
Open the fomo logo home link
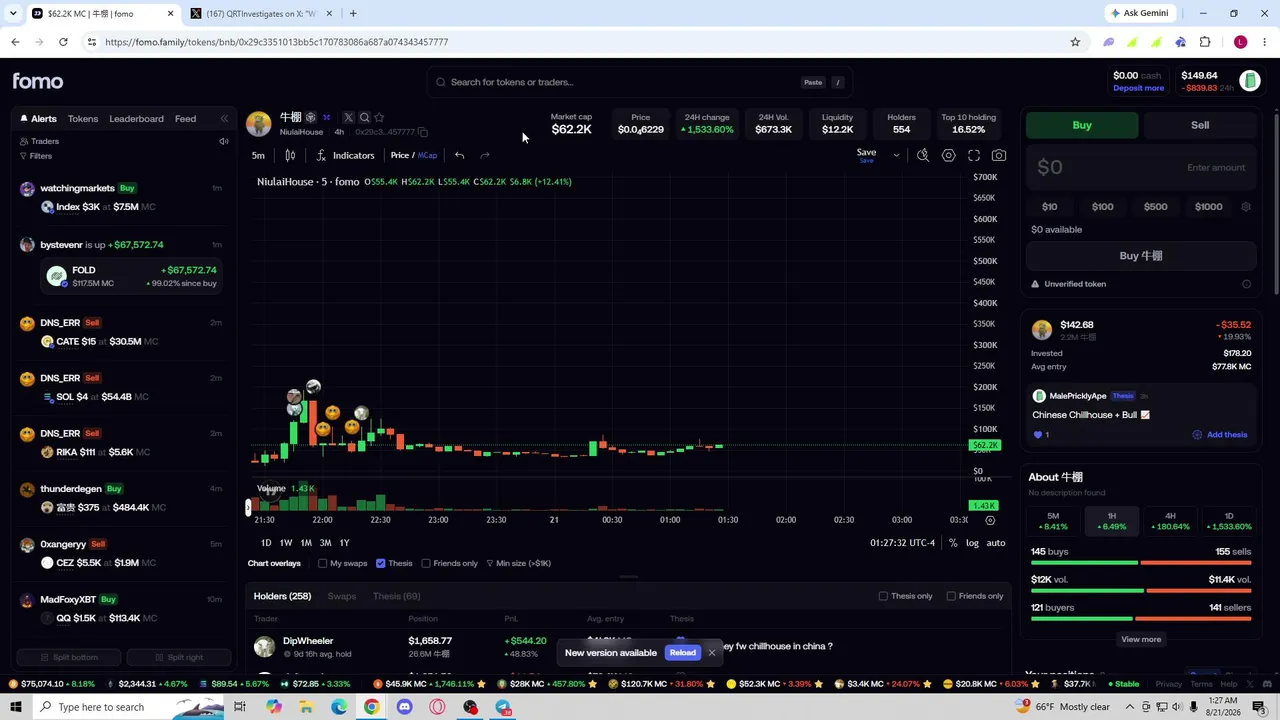click(38, 82)
